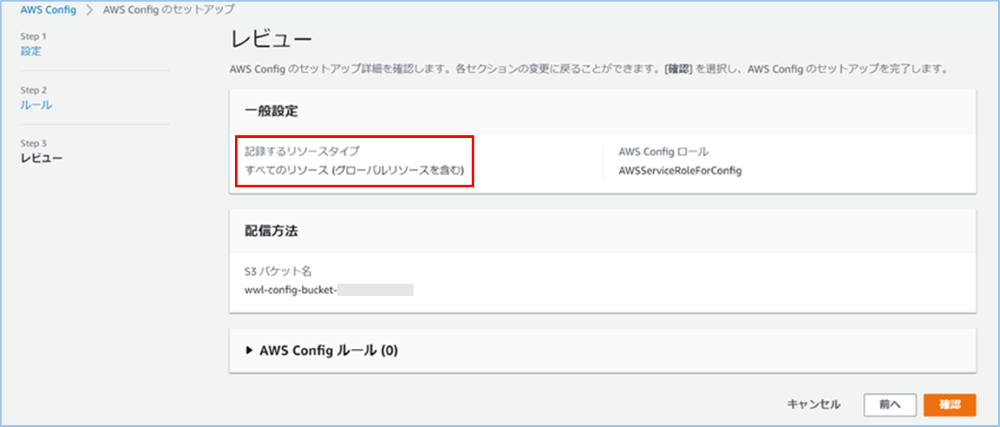Open the AWS Config breadcrumb link

tap(48, 9)
